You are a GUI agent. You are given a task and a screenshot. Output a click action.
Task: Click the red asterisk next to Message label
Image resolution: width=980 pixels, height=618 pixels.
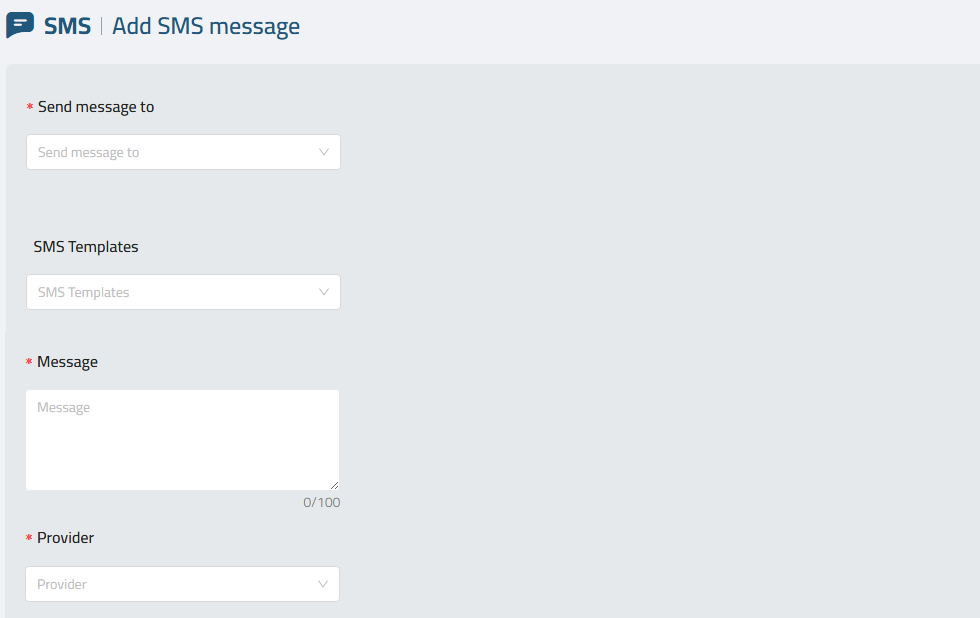pos(29,362)
